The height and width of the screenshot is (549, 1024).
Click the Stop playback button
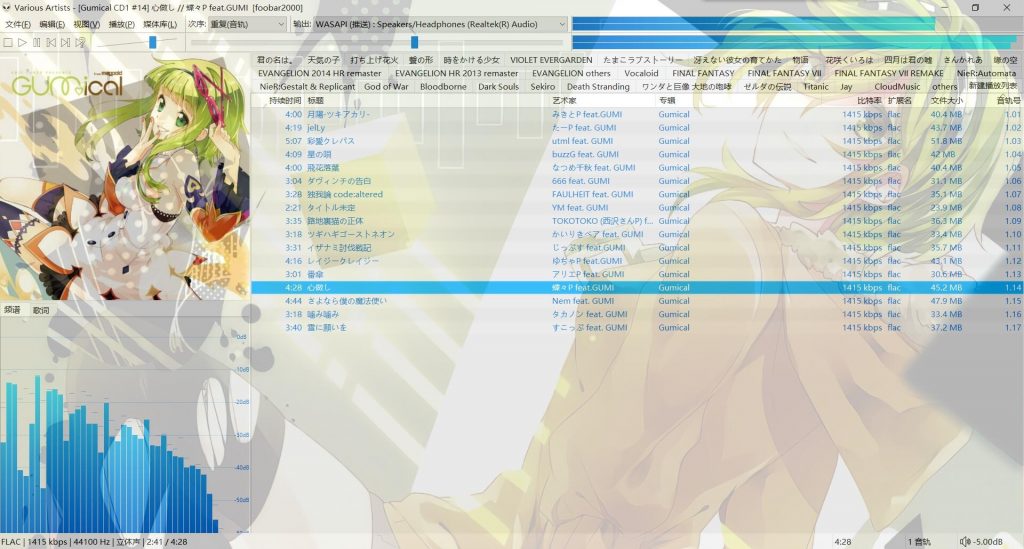8,42
